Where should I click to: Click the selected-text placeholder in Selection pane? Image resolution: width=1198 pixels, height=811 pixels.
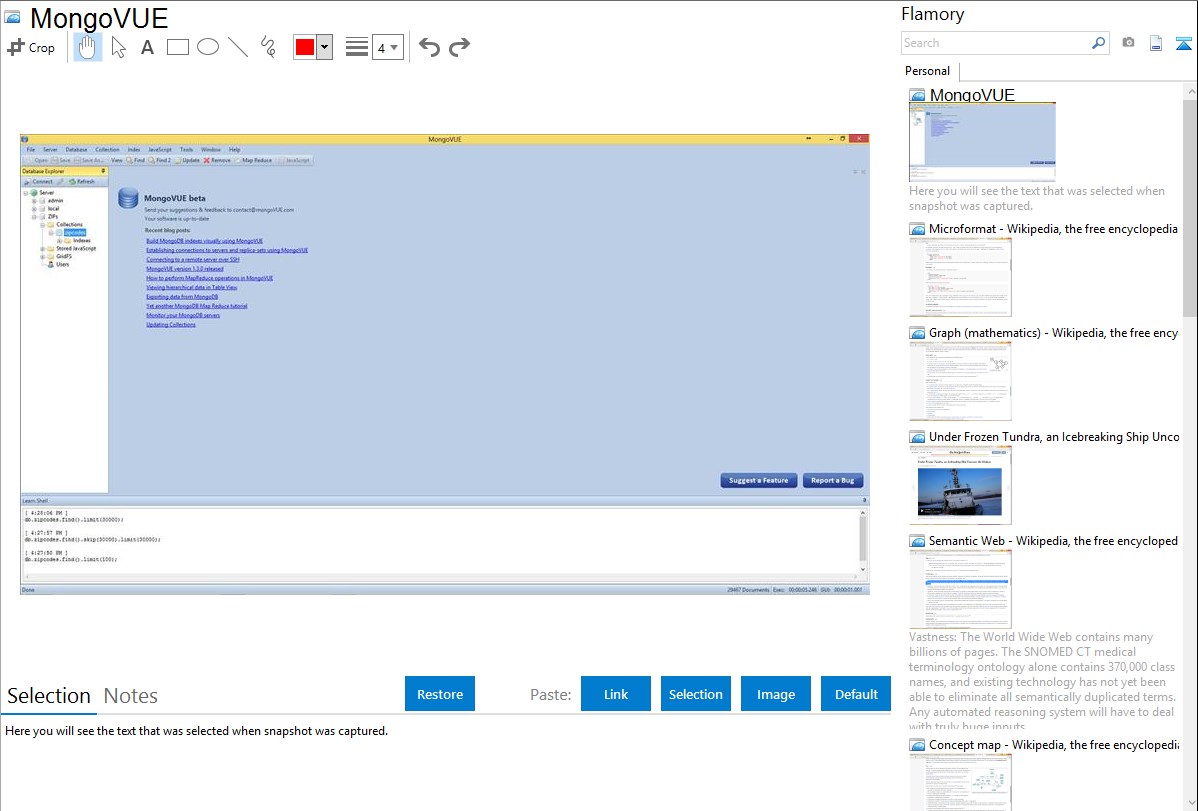click(x=196, y=731)
